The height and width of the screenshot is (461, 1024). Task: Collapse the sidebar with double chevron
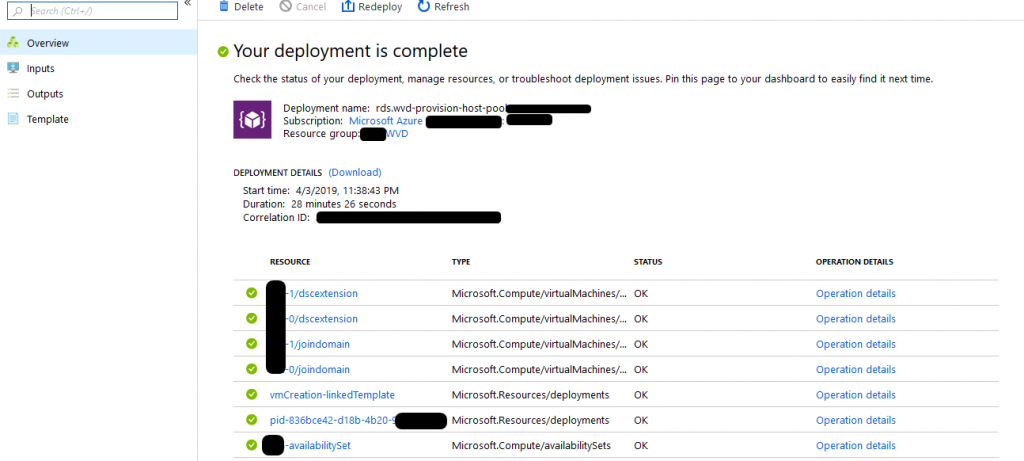click(187, 3)
